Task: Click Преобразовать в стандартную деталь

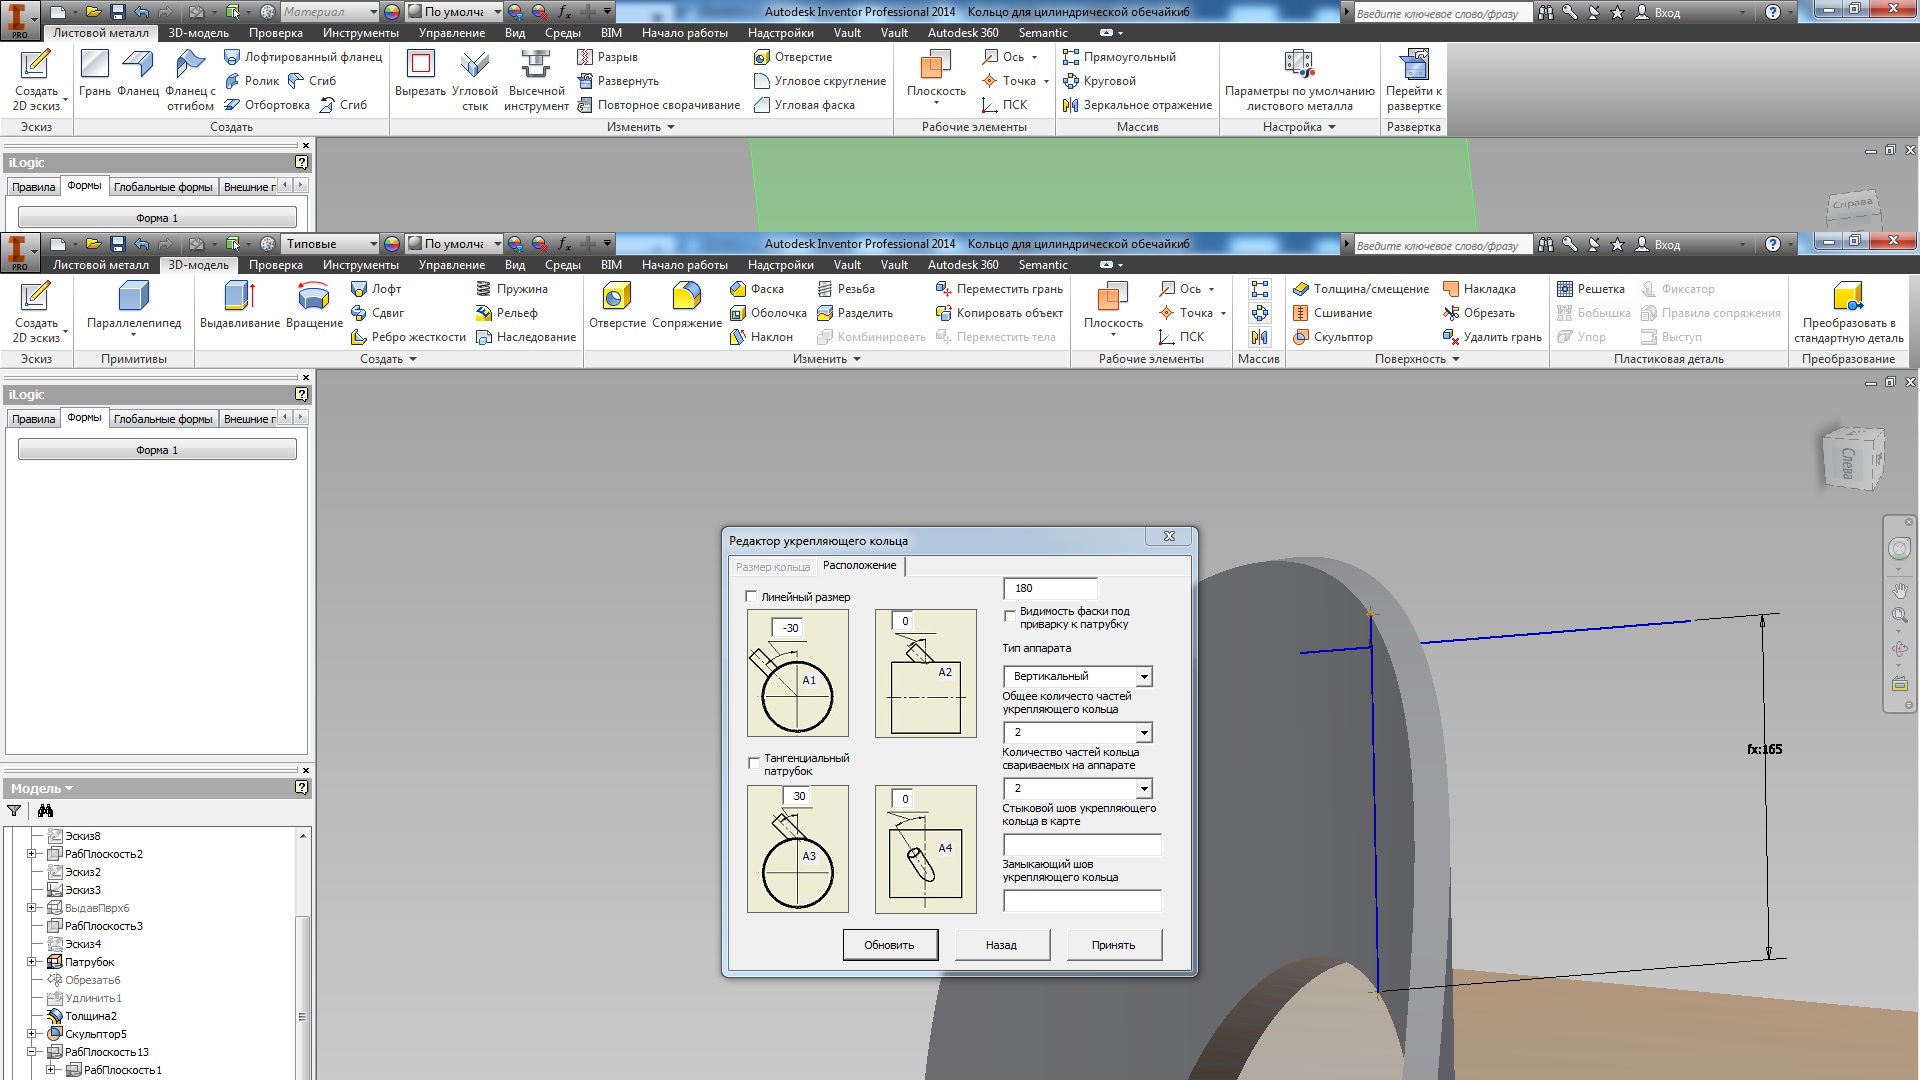Action: pyautogui.click(x=1848, y=312)
